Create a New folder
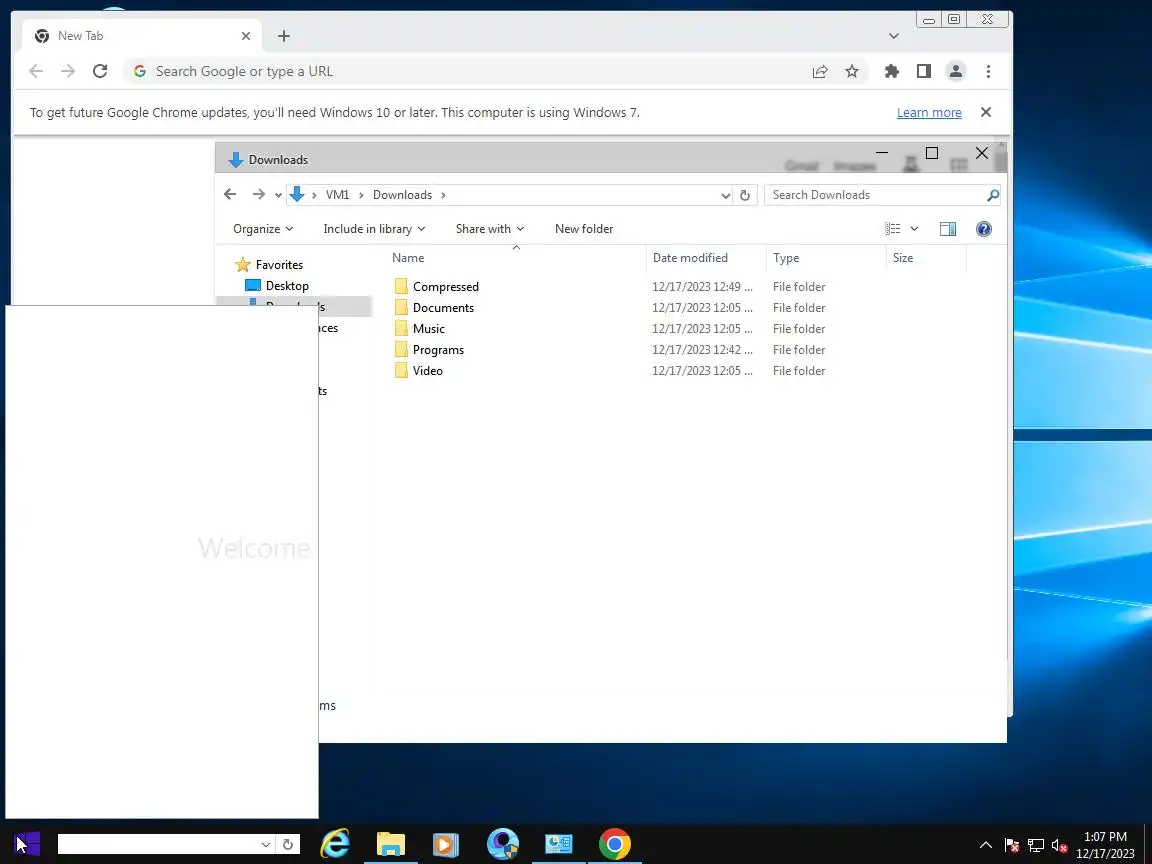The height and width of the screenshot is (864, 1152). tap(583, 228)
